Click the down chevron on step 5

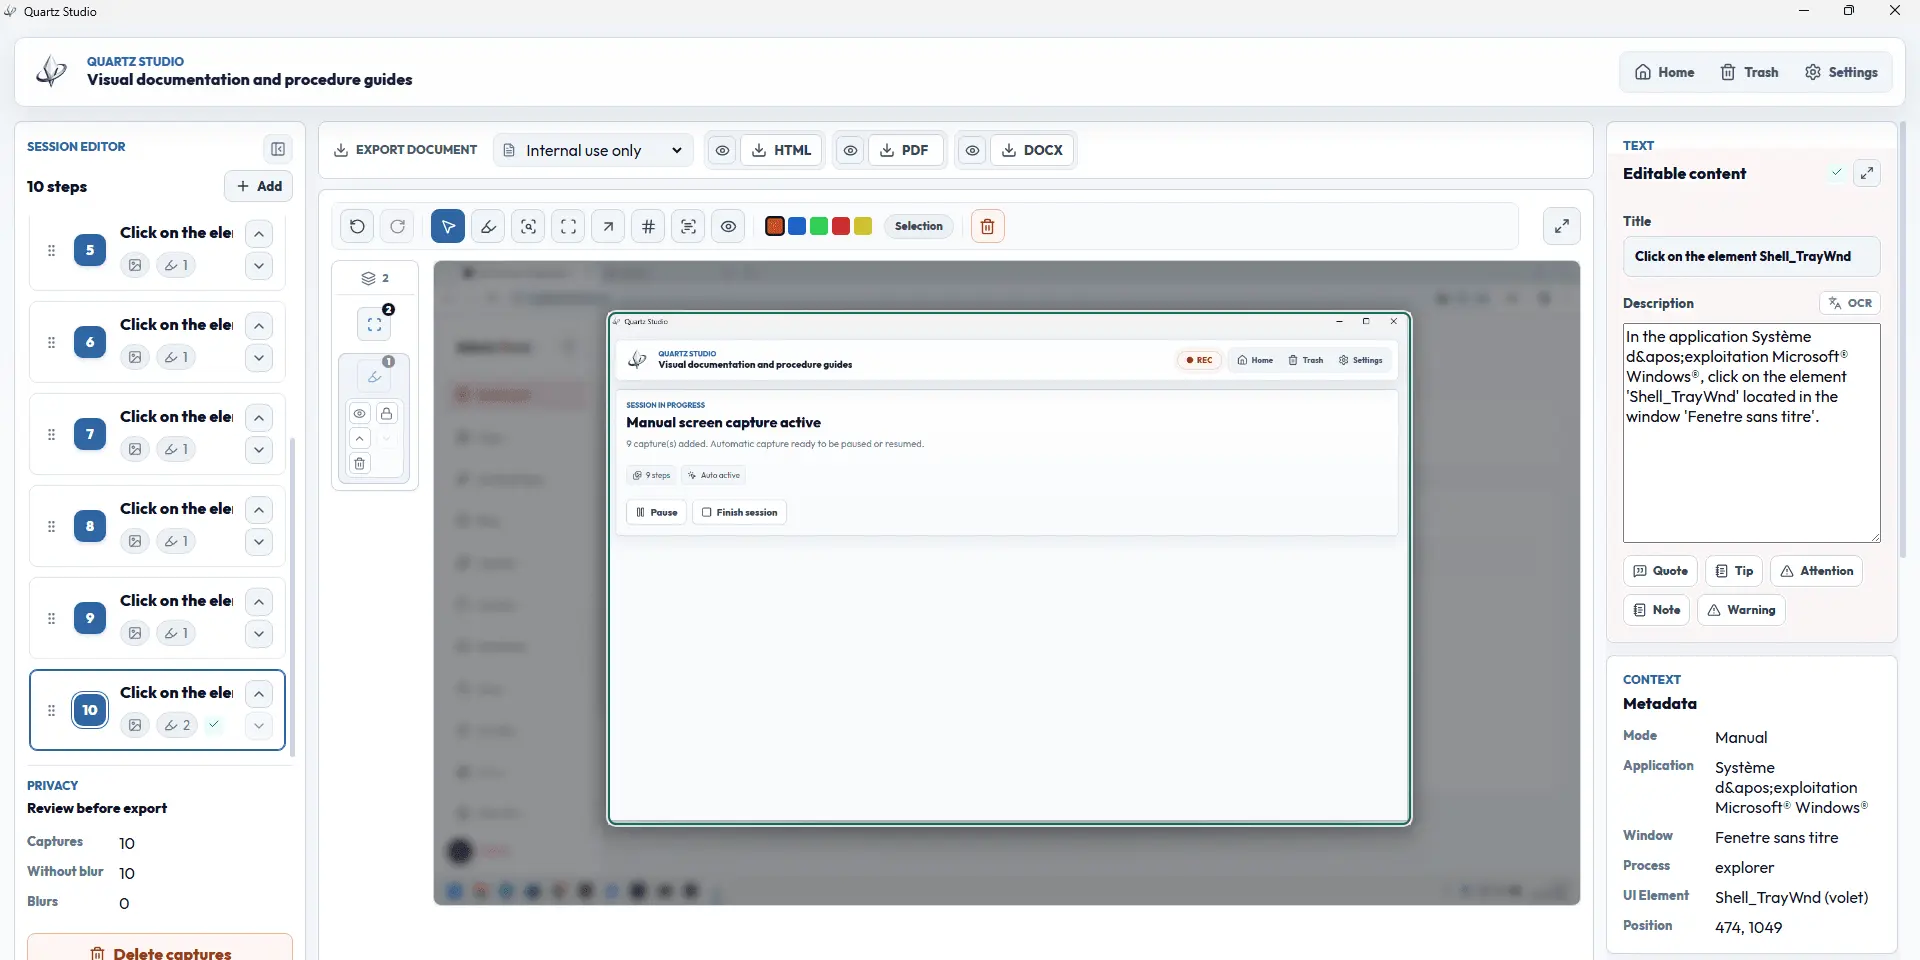[259, 266]
